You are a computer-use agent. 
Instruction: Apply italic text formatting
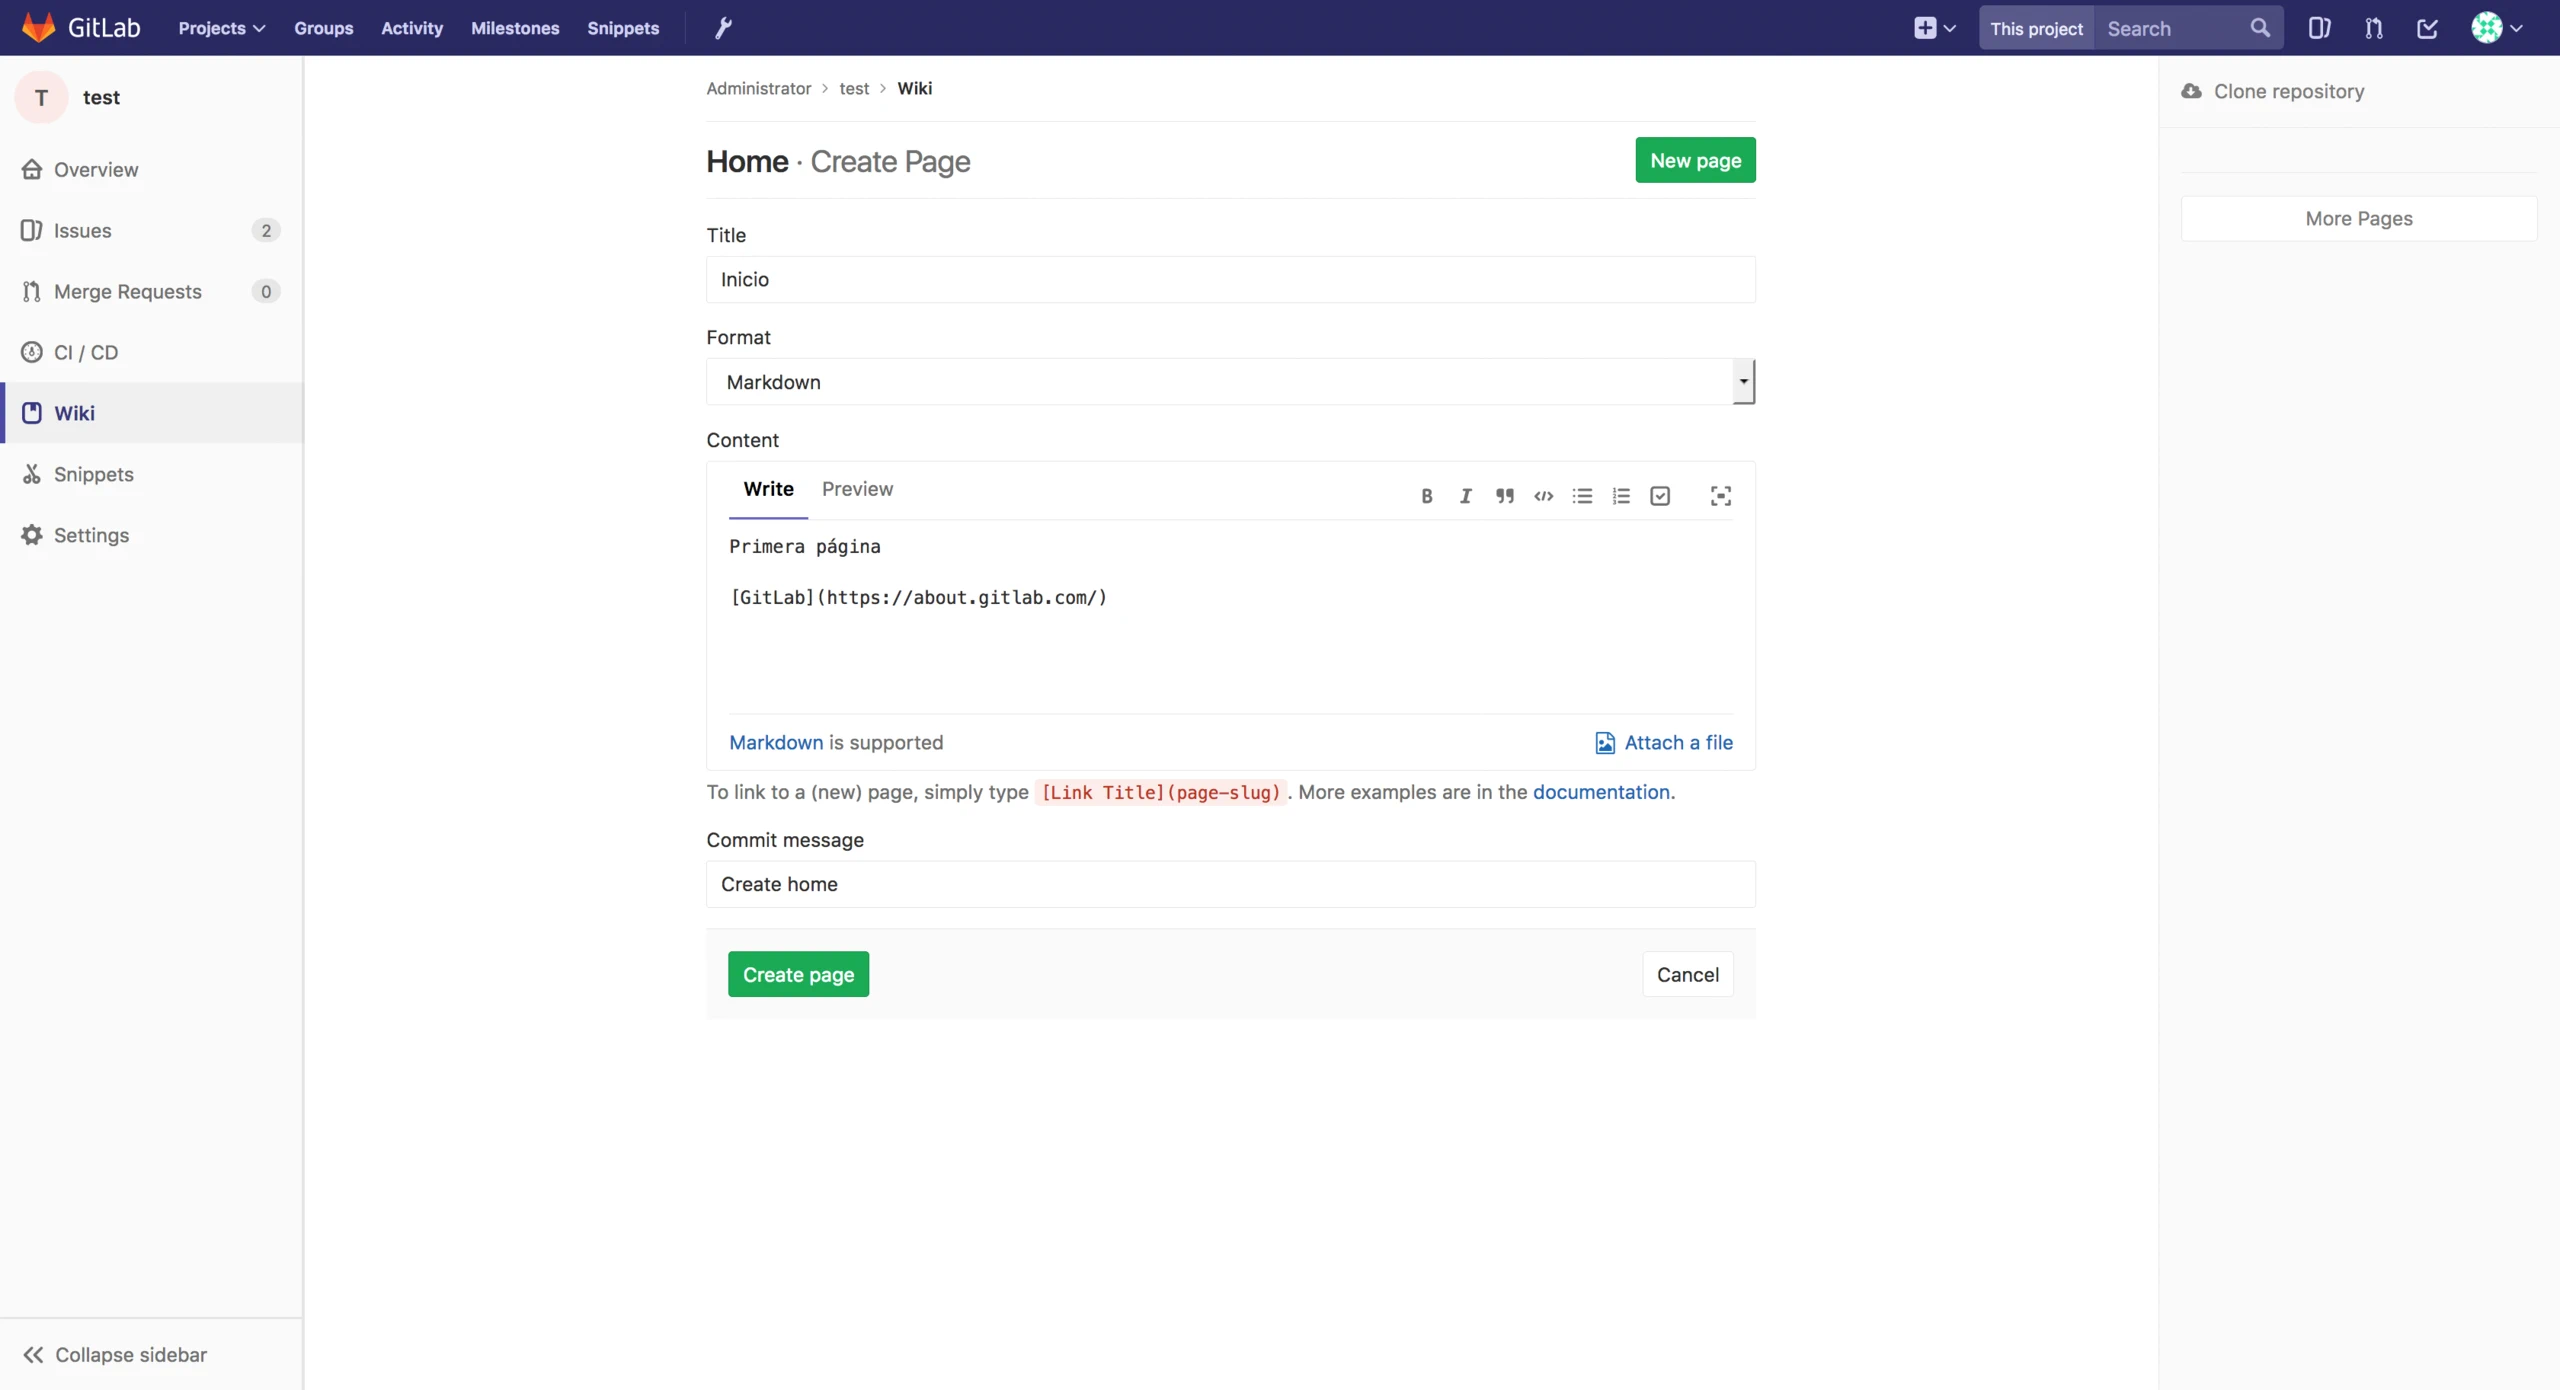pyautogui.click(x=1466, y=496)
